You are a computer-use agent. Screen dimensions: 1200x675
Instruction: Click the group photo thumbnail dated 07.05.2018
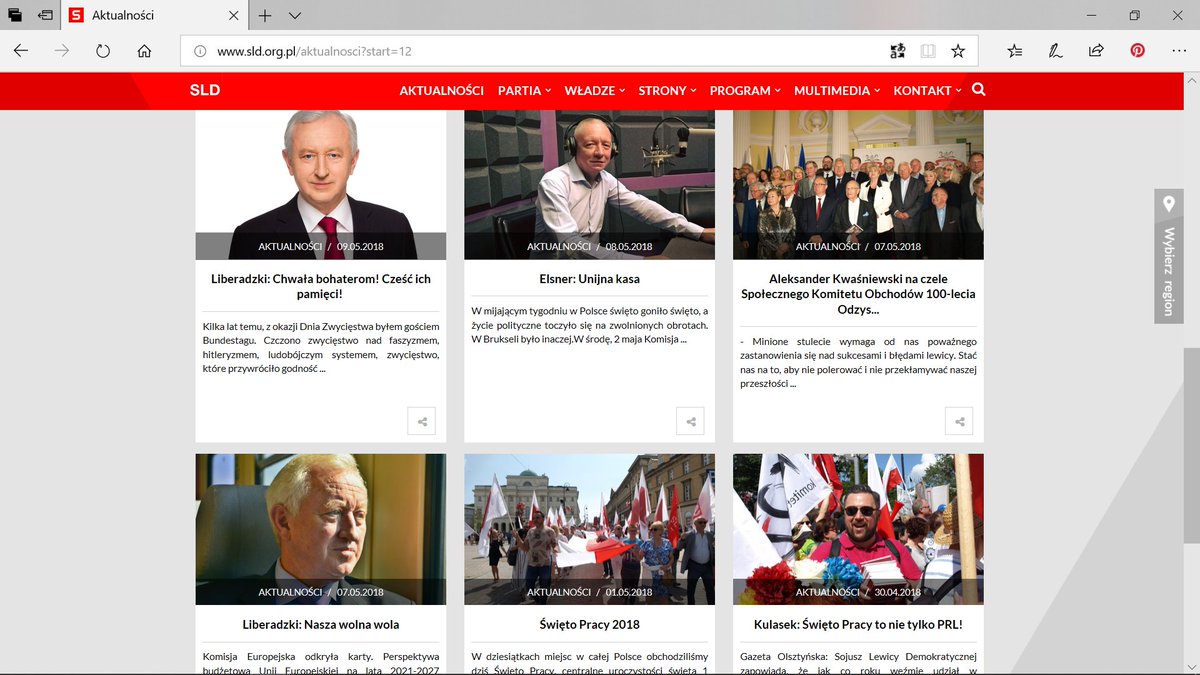tap(858, 185)
